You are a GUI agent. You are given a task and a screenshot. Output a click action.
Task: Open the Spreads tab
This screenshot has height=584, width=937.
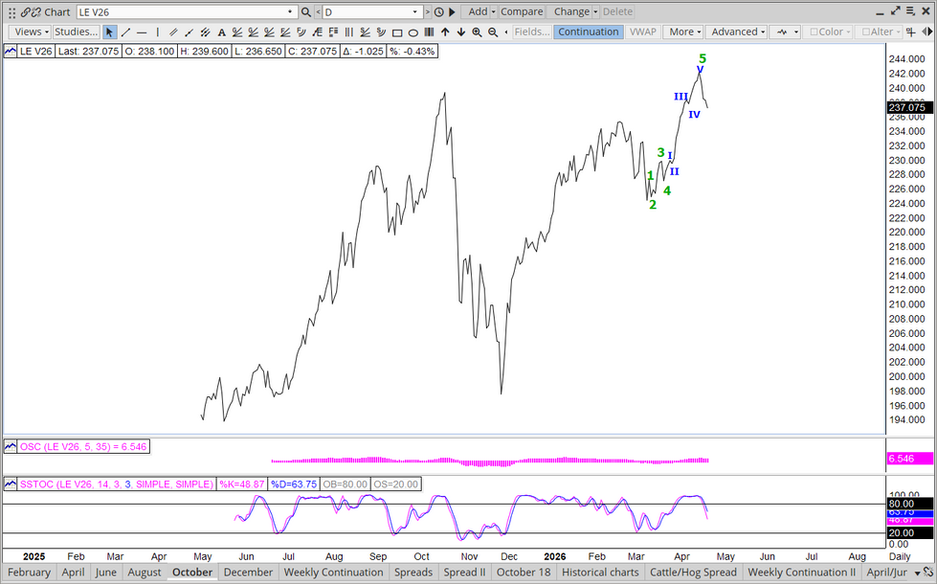(x=413, y=573)
